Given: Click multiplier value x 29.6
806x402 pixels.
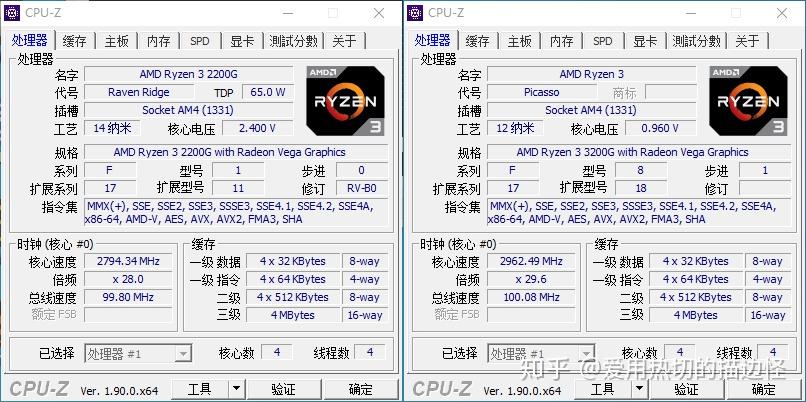Looking at the screenshot, I should (531, 279).
